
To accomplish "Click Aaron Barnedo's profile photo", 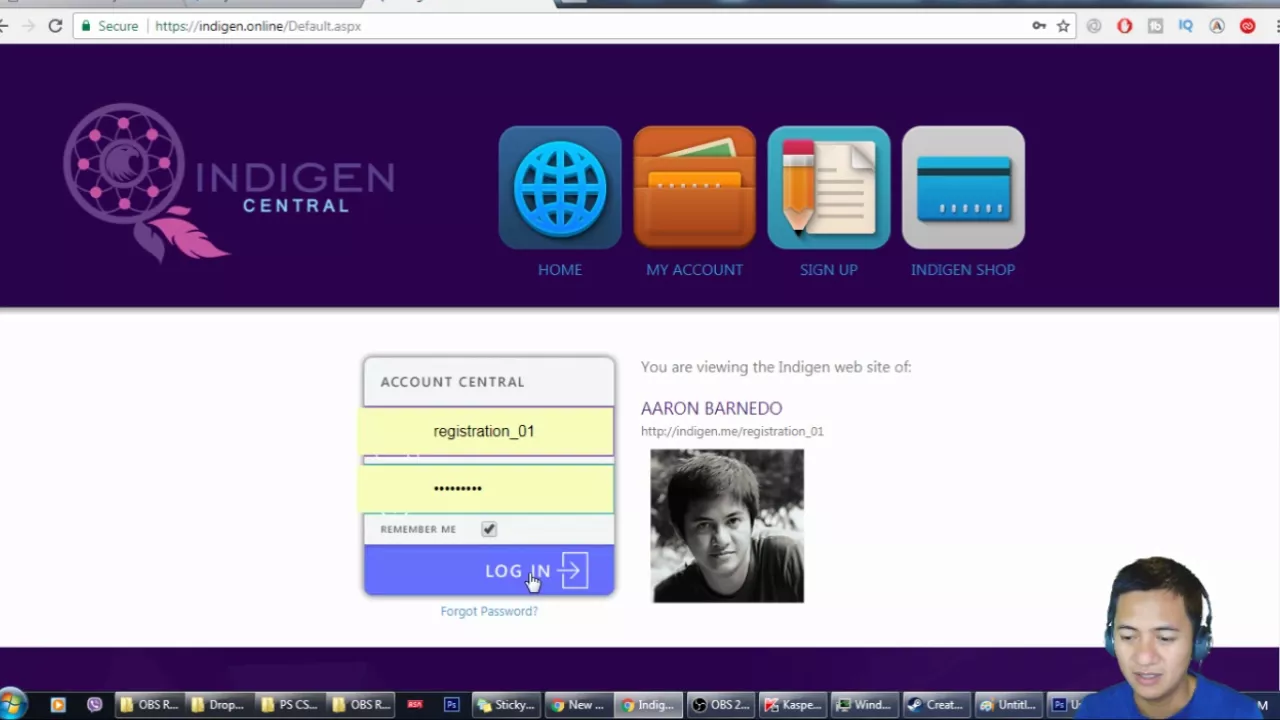I will (727, 526).
